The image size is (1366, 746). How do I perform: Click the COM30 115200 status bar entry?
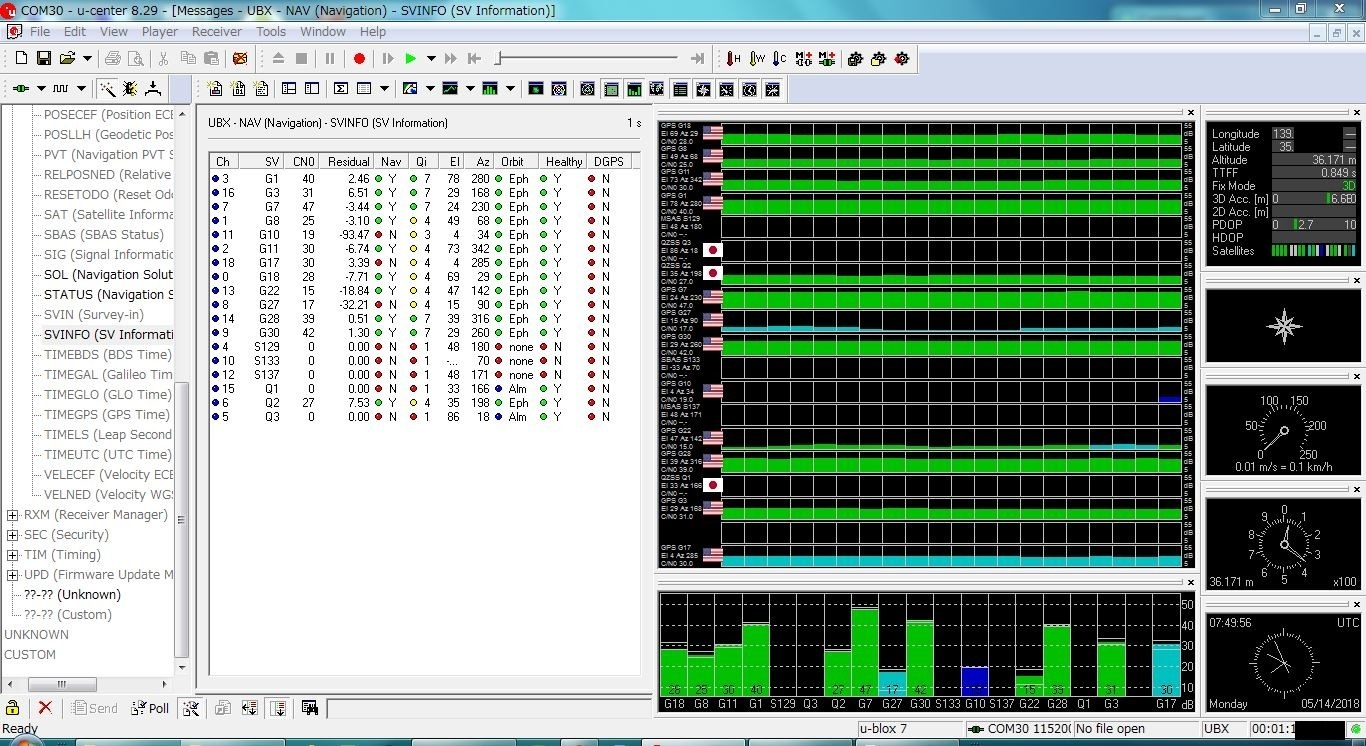click(x=1019, y=729)
